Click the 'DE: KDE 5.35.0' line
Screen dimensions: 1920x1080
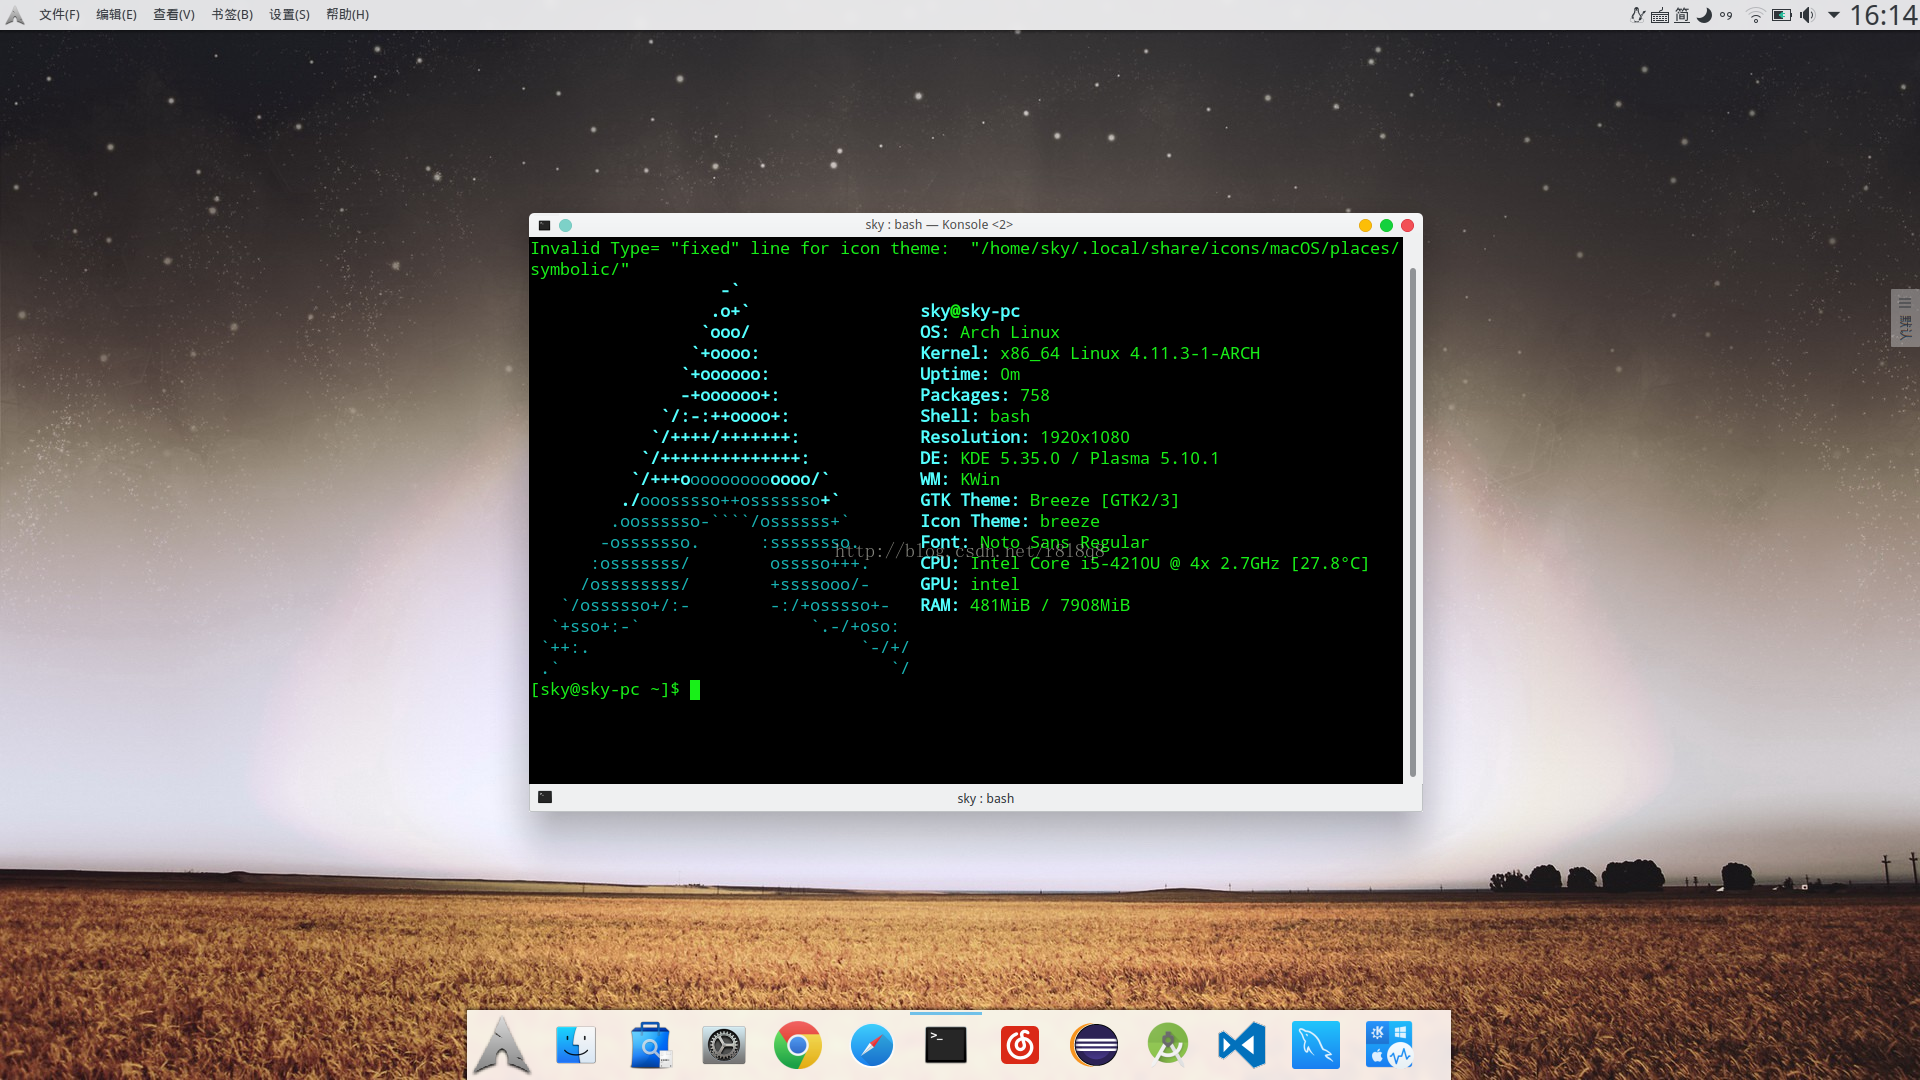pos(1070,459)
